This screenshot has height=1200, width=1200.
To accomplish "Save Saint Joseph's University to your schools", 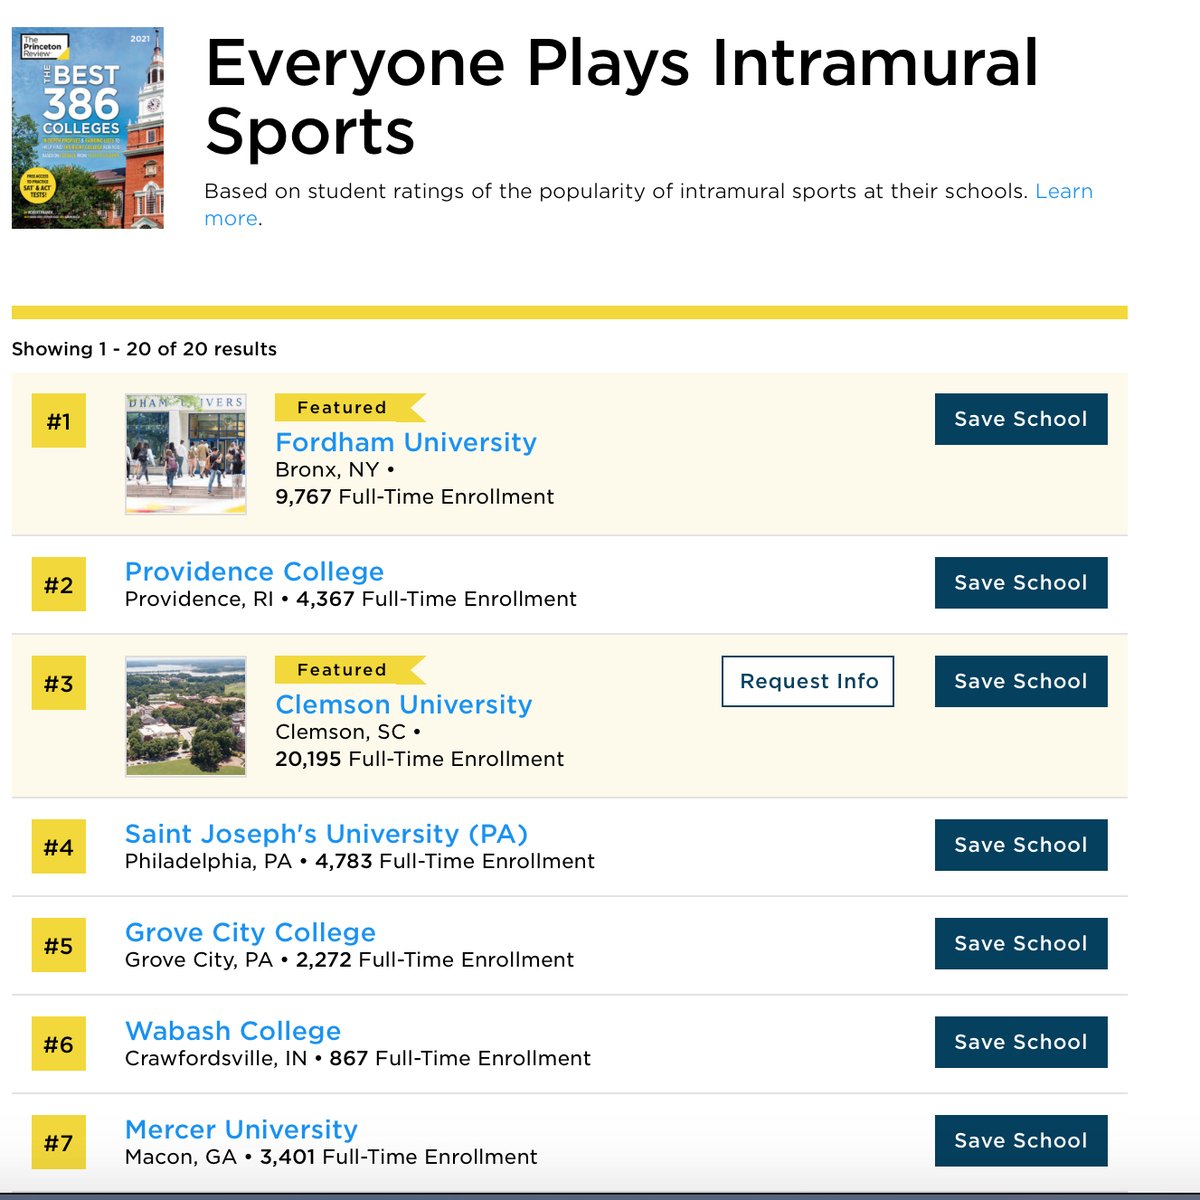I will click(1021, 845).
